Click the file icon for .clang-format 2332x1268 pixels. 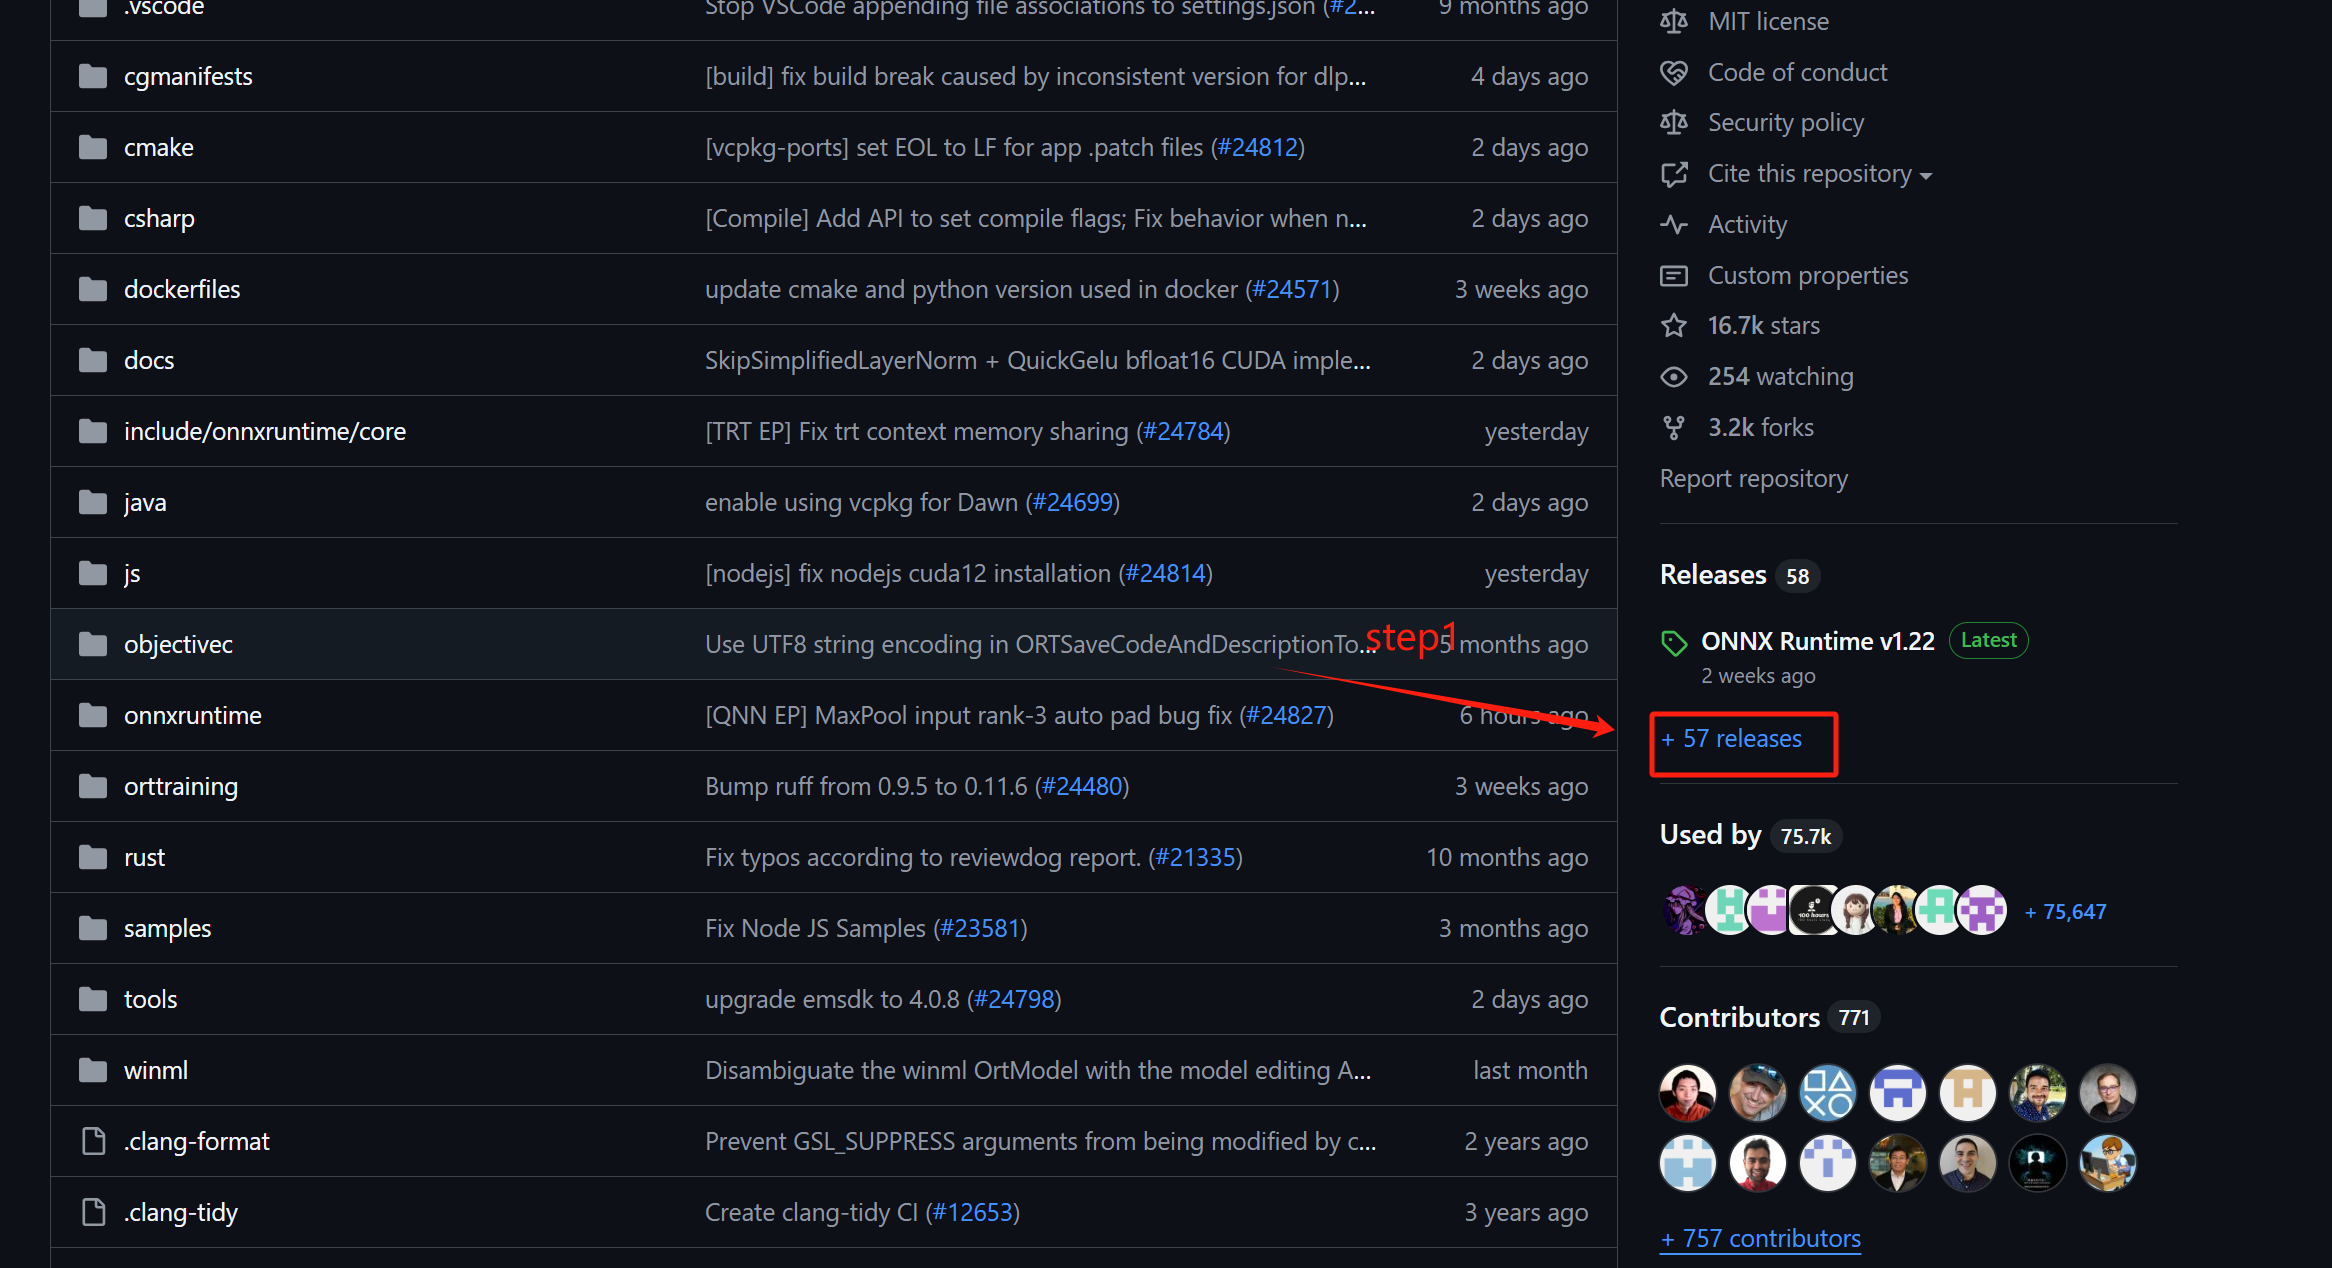click(93, 1142)
